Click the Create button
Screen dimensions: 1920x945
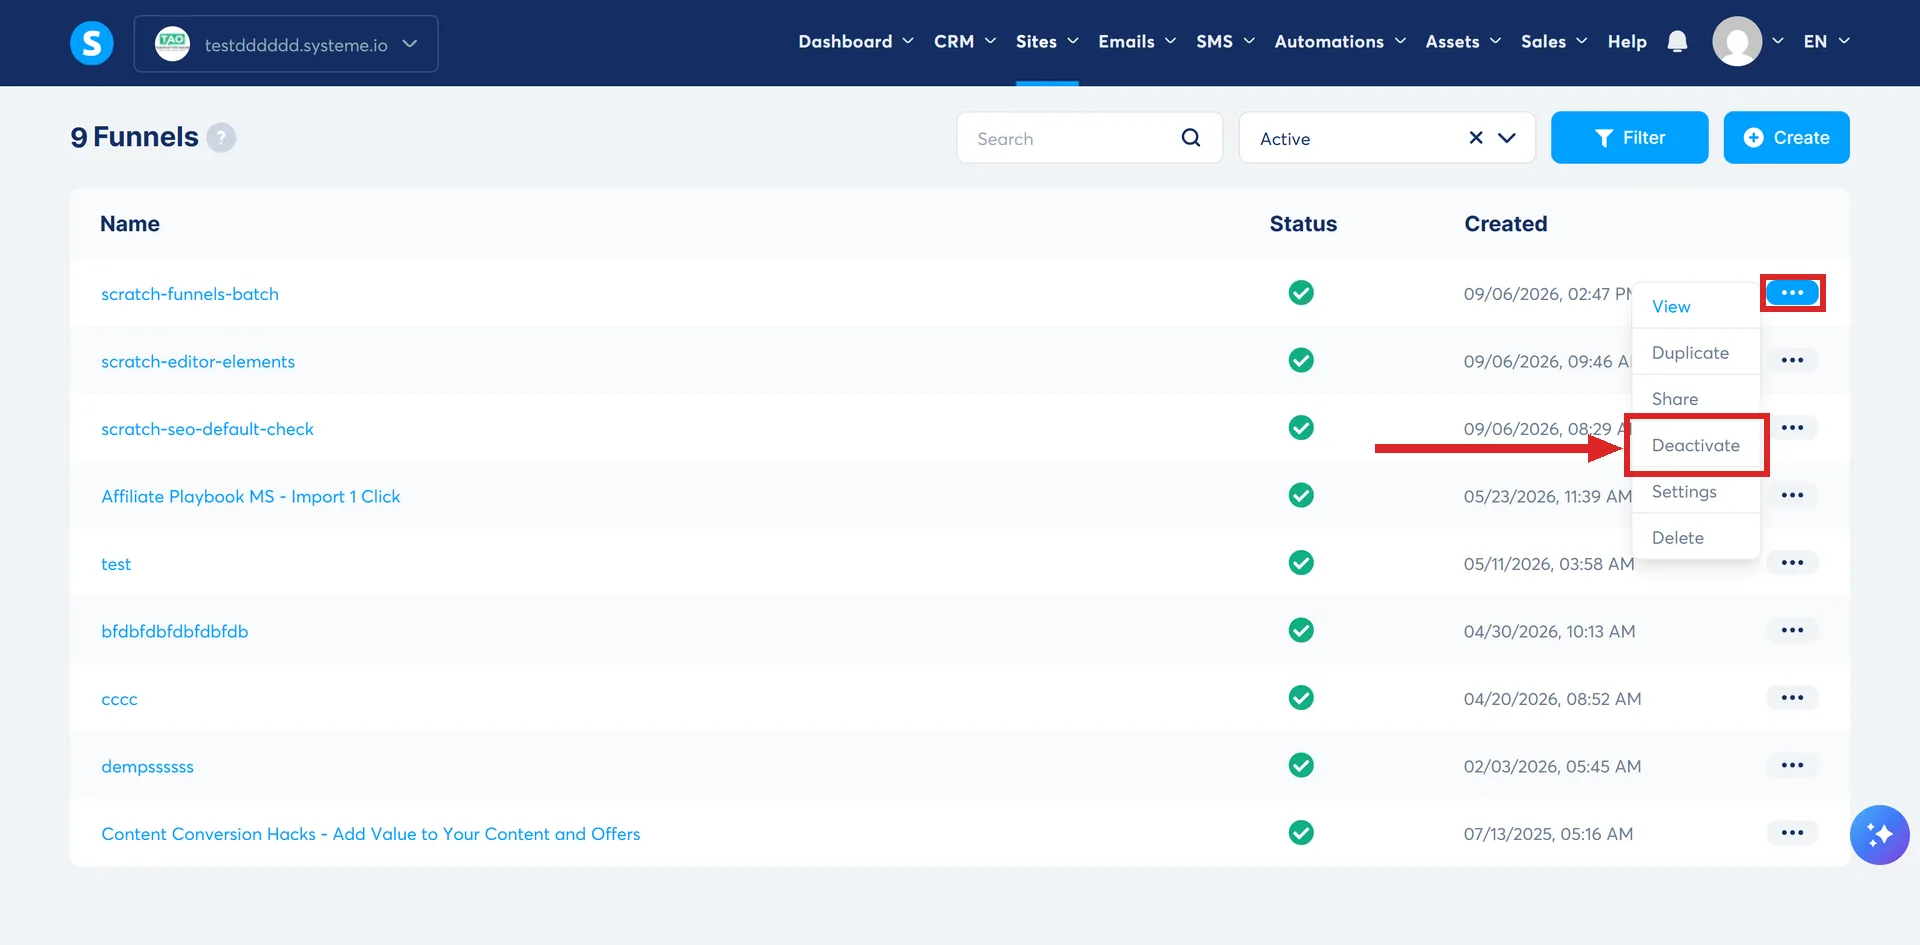tap(1786, 138)
